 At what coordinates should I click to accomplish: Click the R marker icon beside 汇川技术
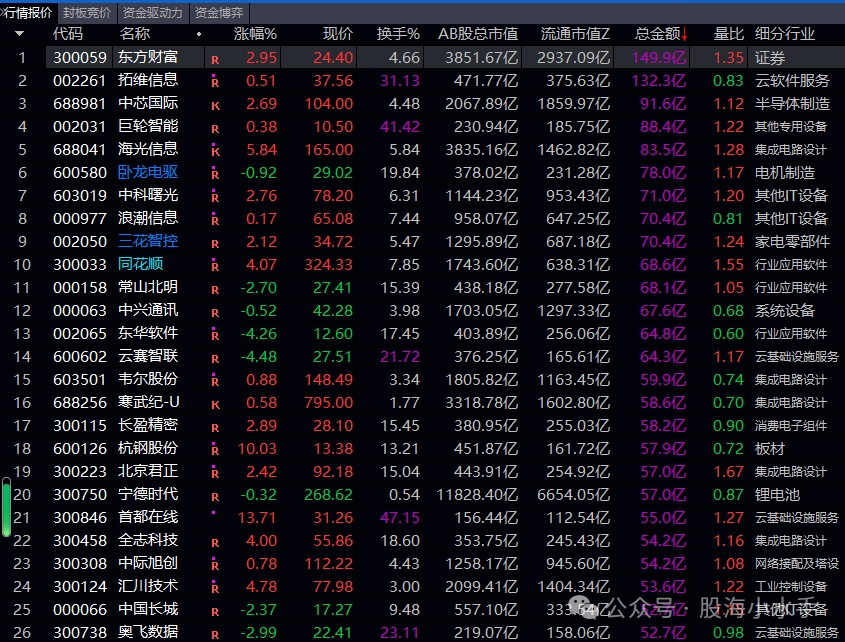click(x=215, y=588)
